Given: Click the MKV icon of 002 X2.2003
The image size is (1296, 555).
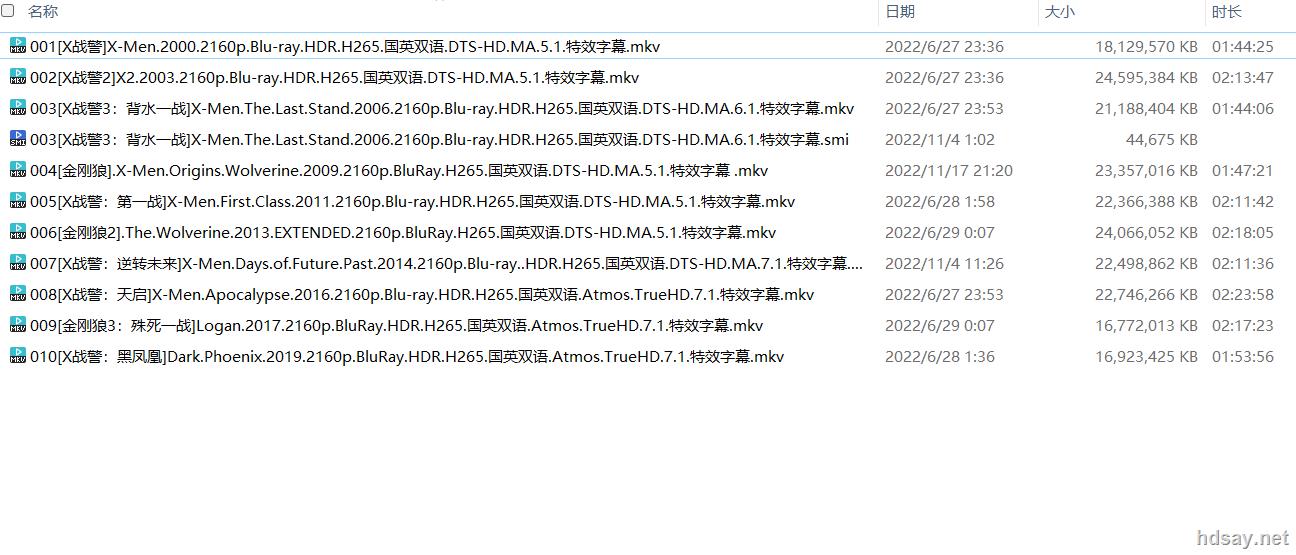Looking at the screenshot, I should click(18, 77).
